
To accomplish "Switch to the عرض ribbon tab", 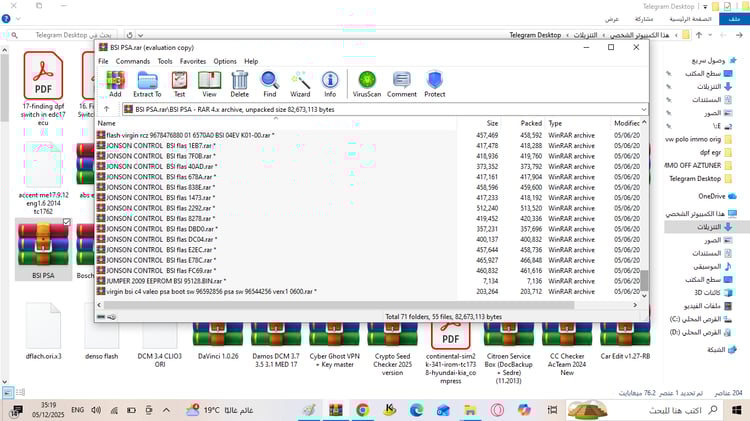I will pos(611,19).
